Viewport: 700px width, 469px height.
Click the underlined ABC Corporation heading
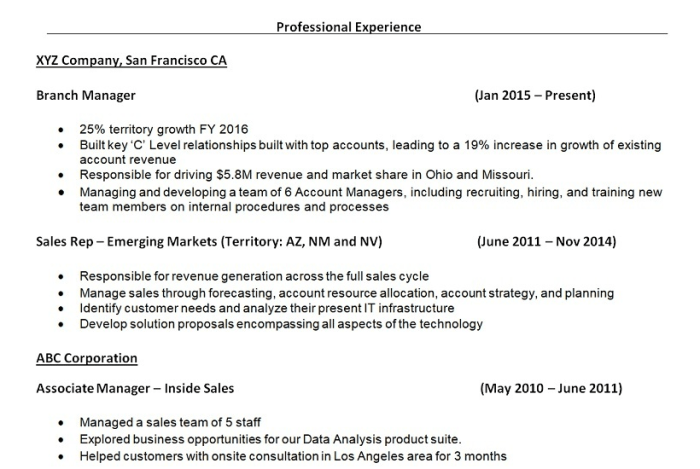(87, 358)
